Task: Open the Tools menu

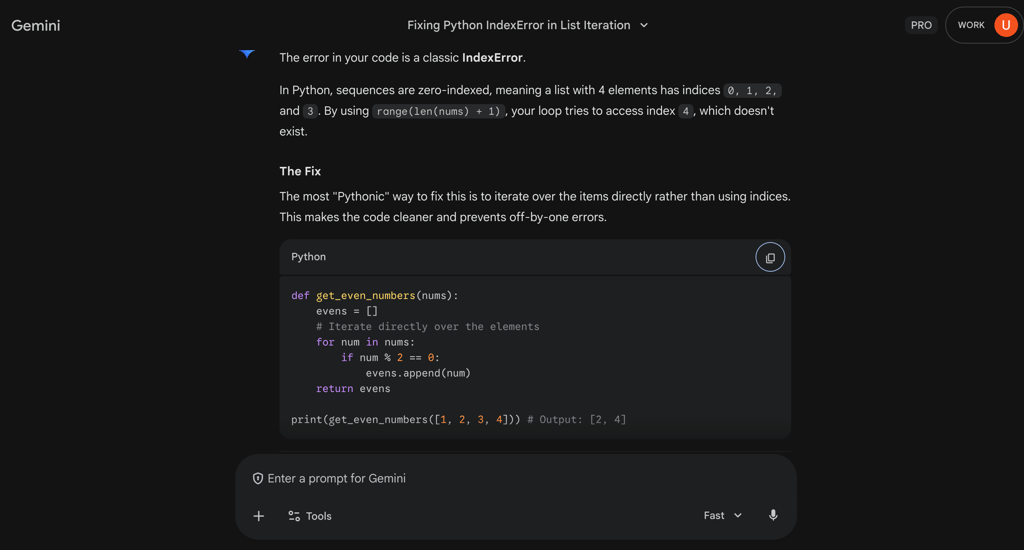Action: [x=310, y=516]
